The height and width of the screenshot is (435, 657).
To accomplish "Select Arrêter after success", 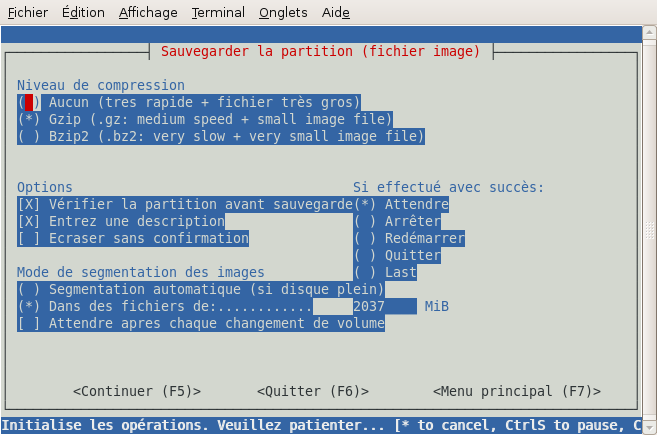I will coord(397,221).
